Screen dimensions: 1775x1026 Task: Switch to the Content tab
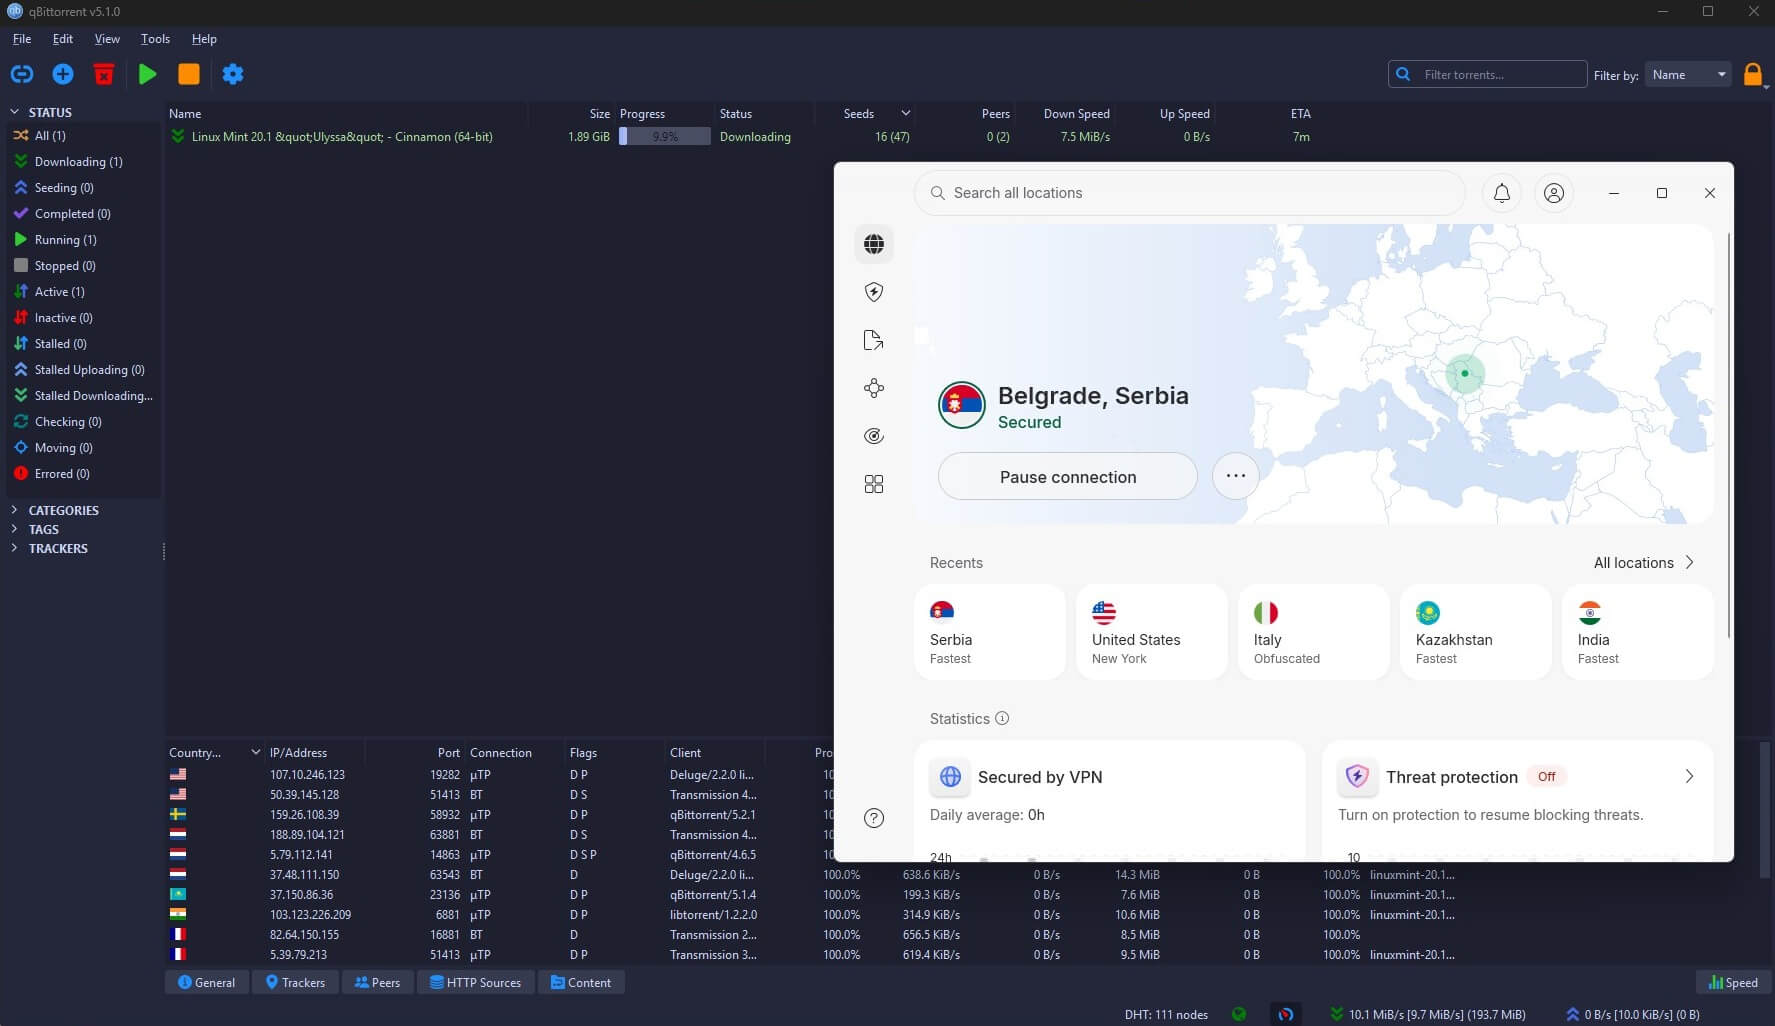(581, 982)
